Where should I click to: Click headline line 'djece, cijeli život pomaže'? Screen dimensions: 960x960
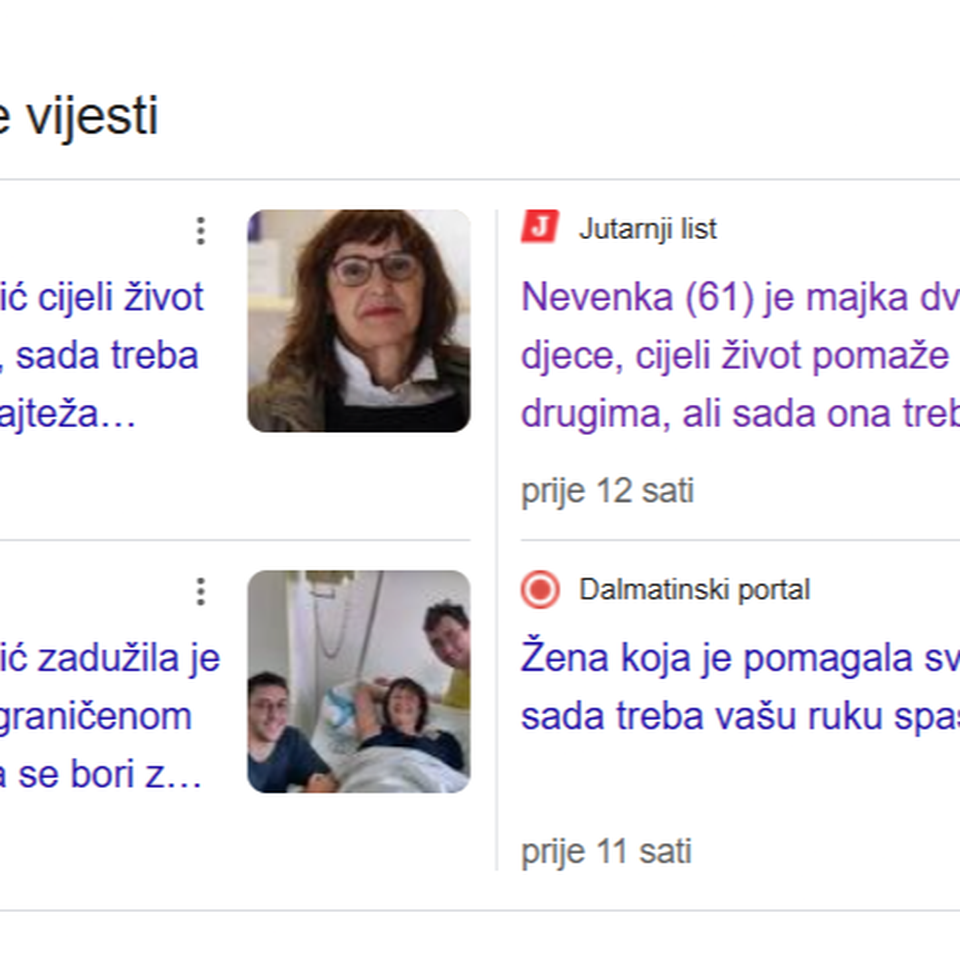pos(735,356)
